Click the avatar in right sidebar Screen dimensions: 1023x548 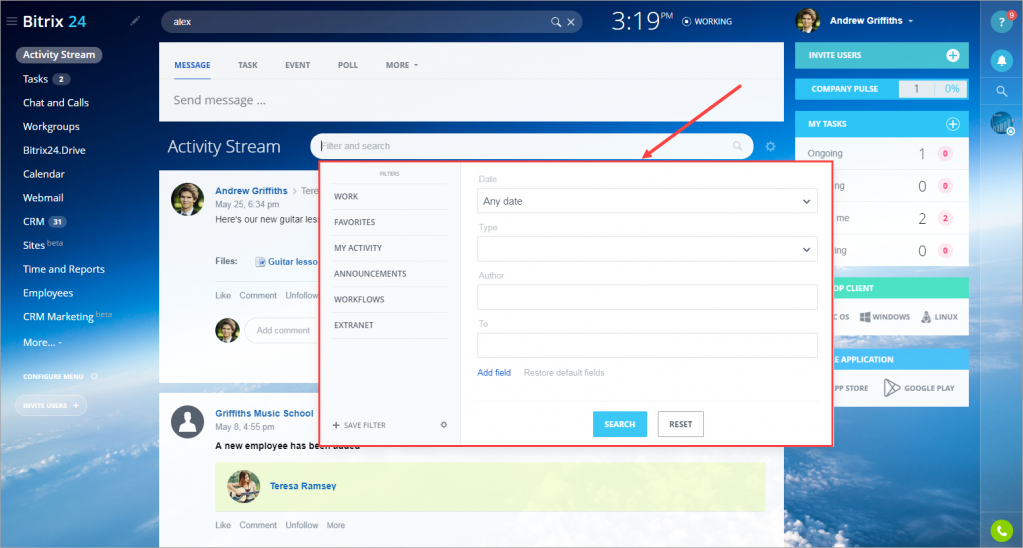coord(1001,123)
